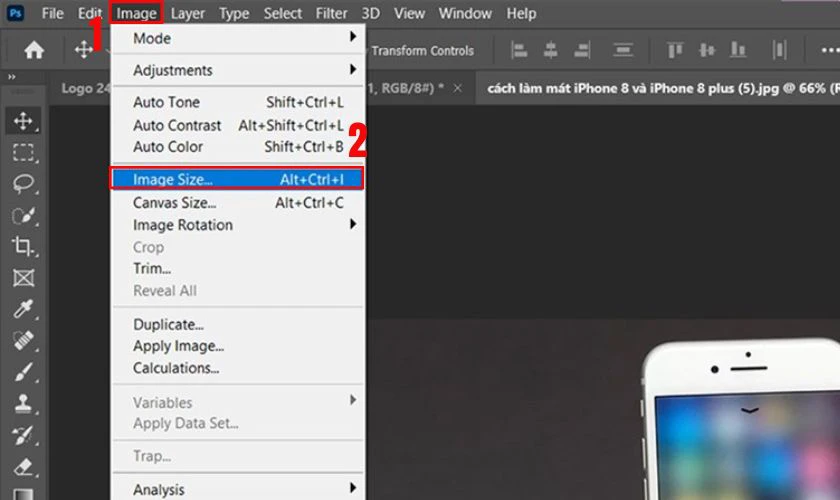Open the Window menu
840x500 pixels.
tap(465, 13)
